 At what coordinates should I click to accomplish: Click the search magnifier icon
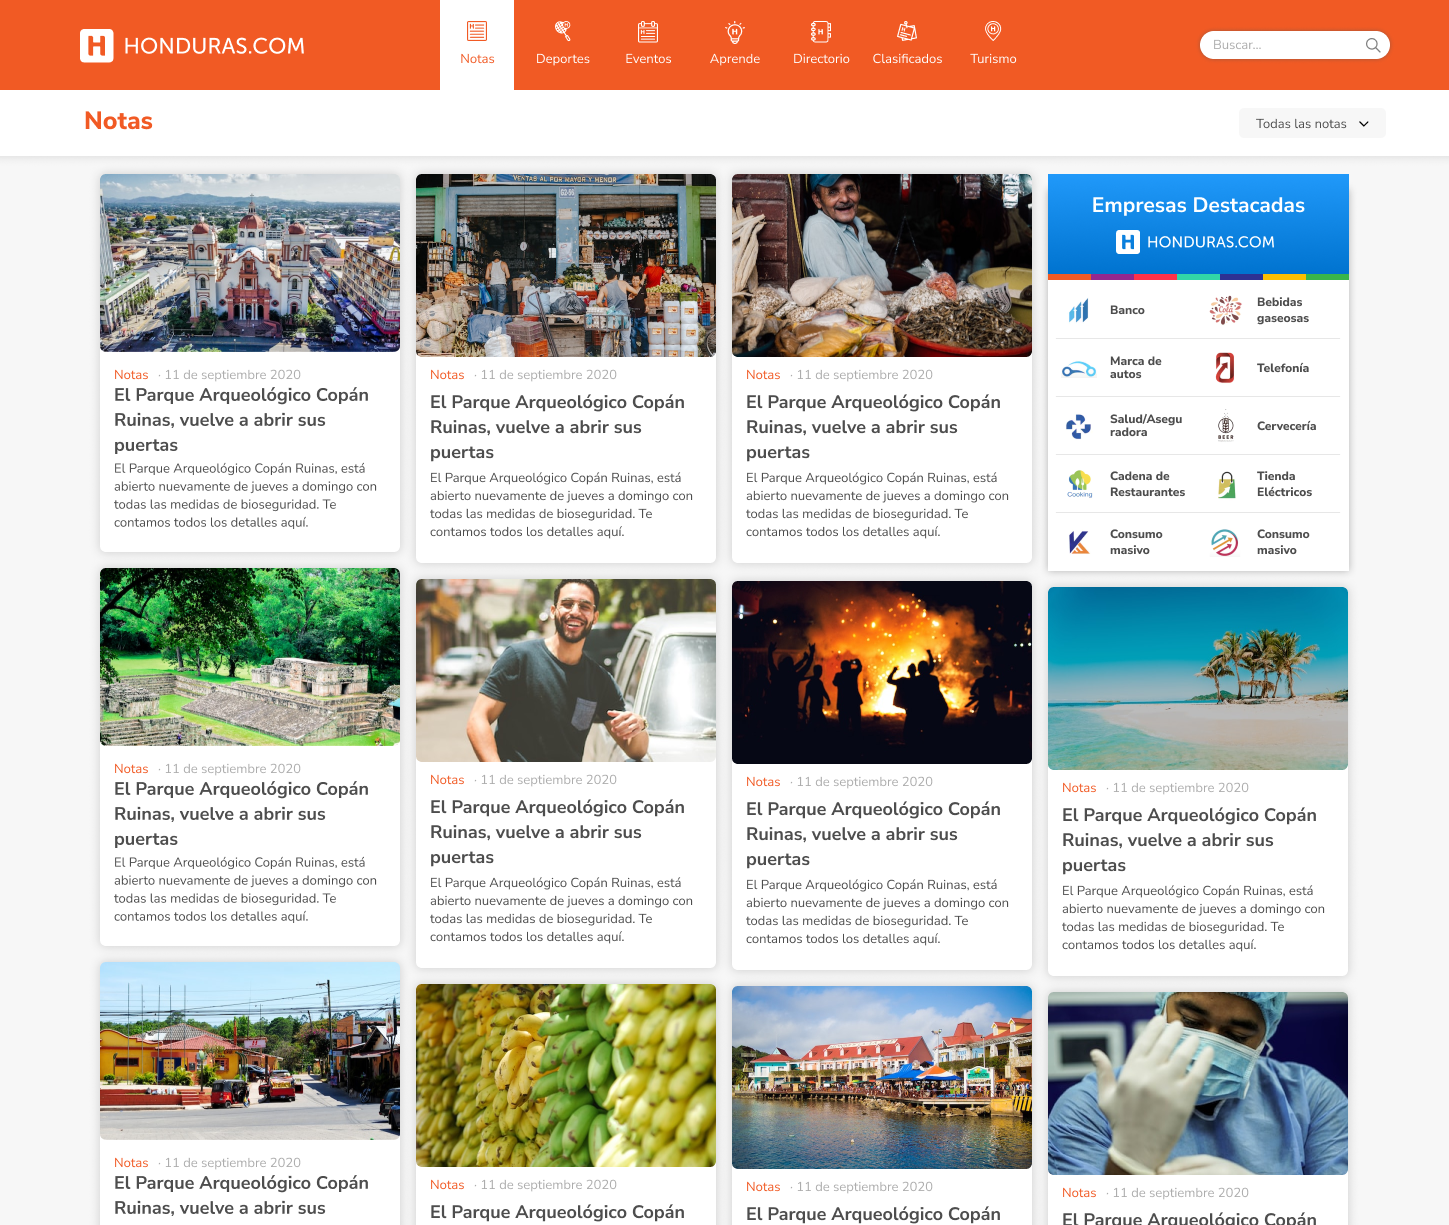click(1373, 45)
